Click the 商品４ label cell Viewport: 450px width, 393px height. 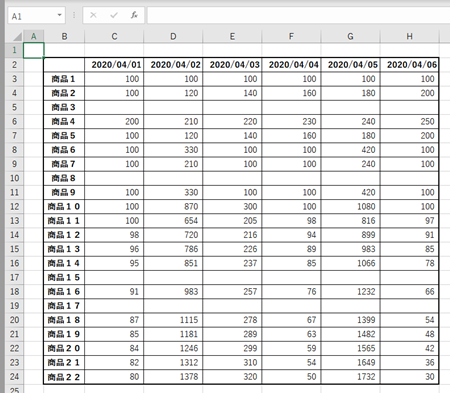64,122
